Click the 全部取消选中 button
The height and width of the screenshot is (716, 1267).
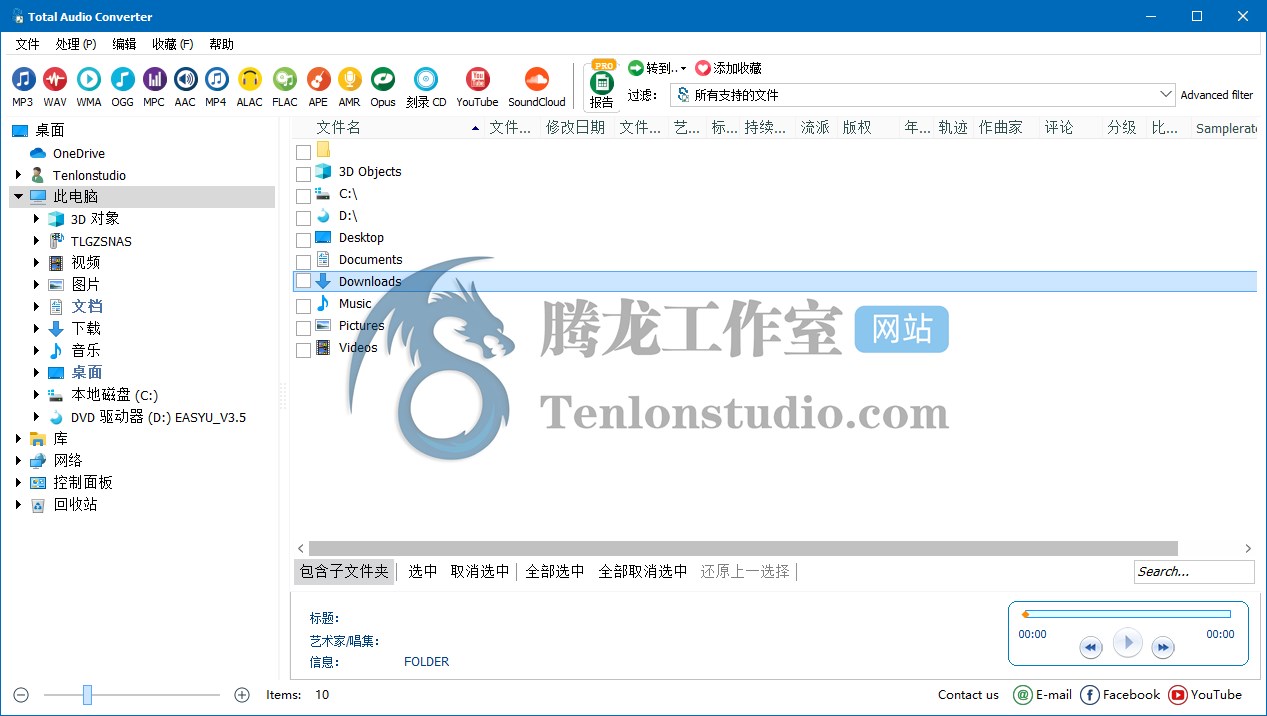643,571
